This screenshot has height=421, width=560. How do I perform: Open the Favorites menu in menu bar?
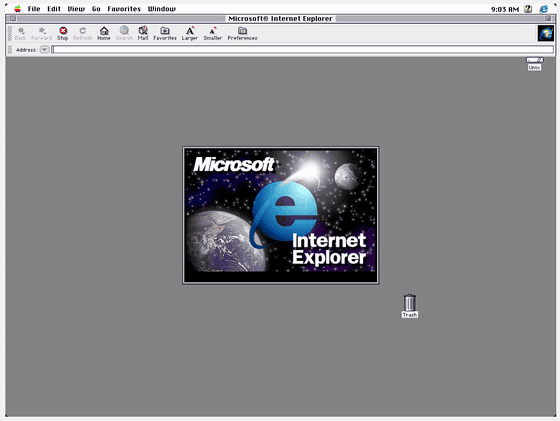(124, 9)
